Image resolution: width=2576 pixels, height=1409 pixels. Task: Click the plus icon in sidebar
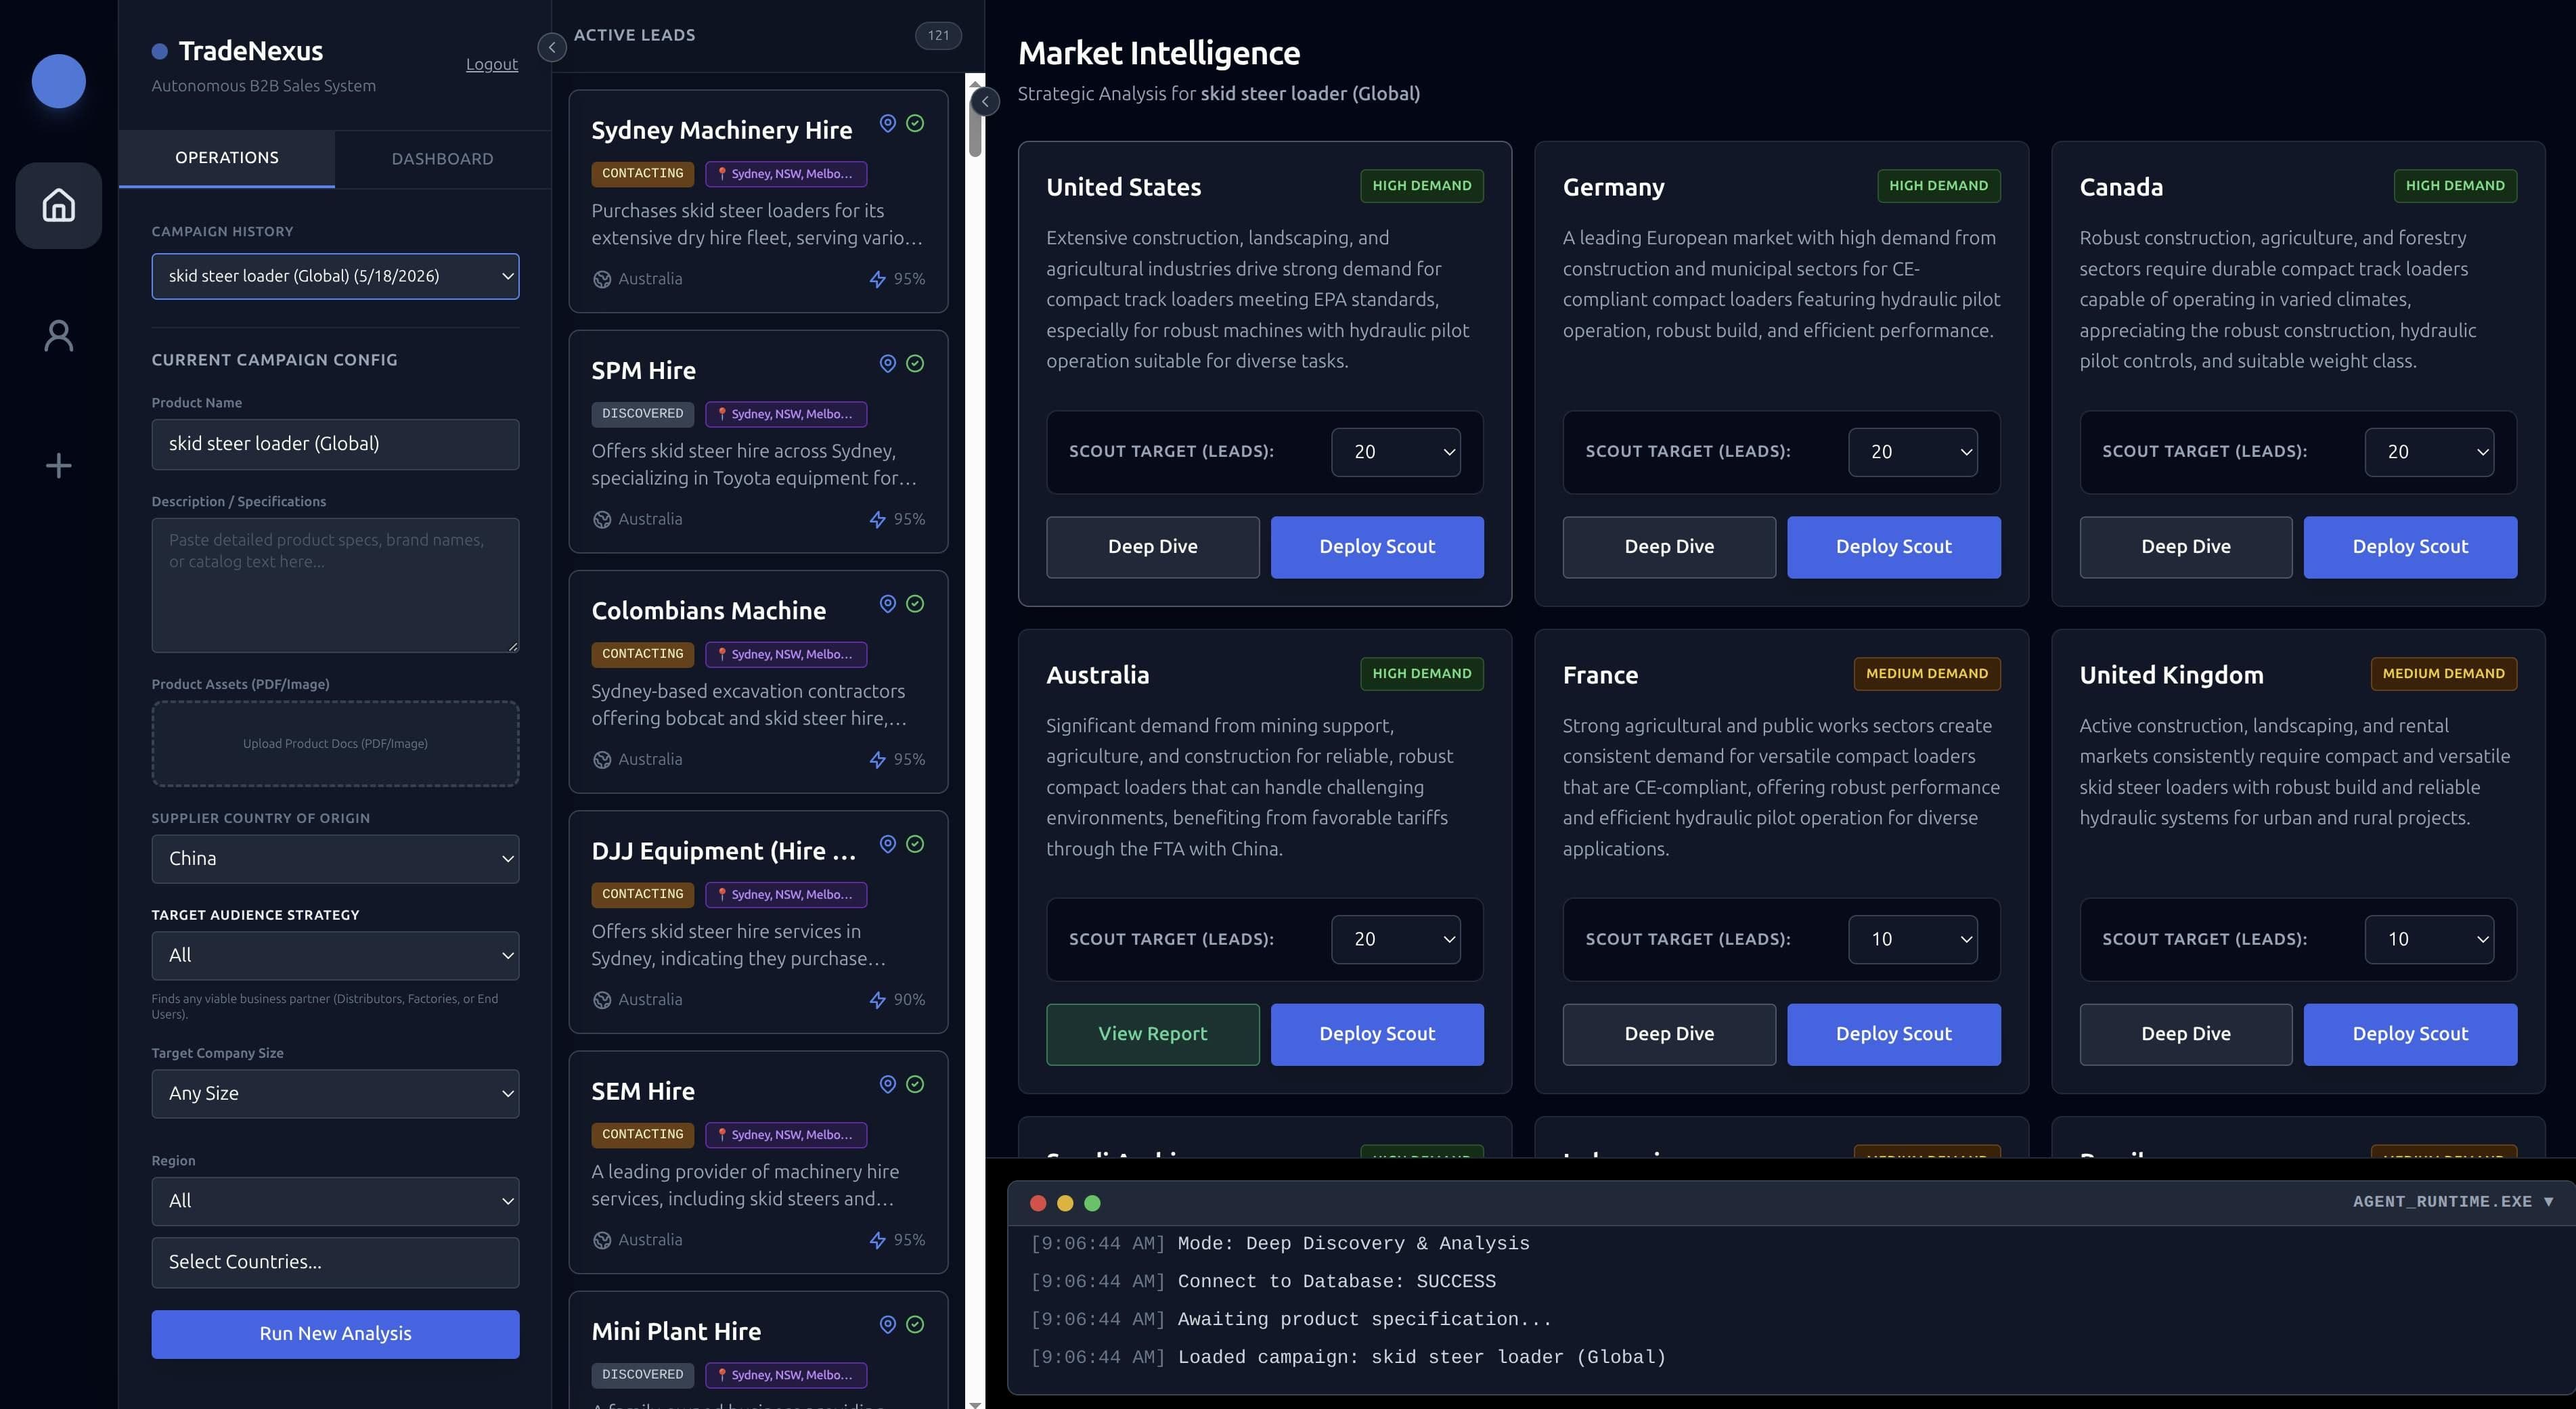click(58, 465)
